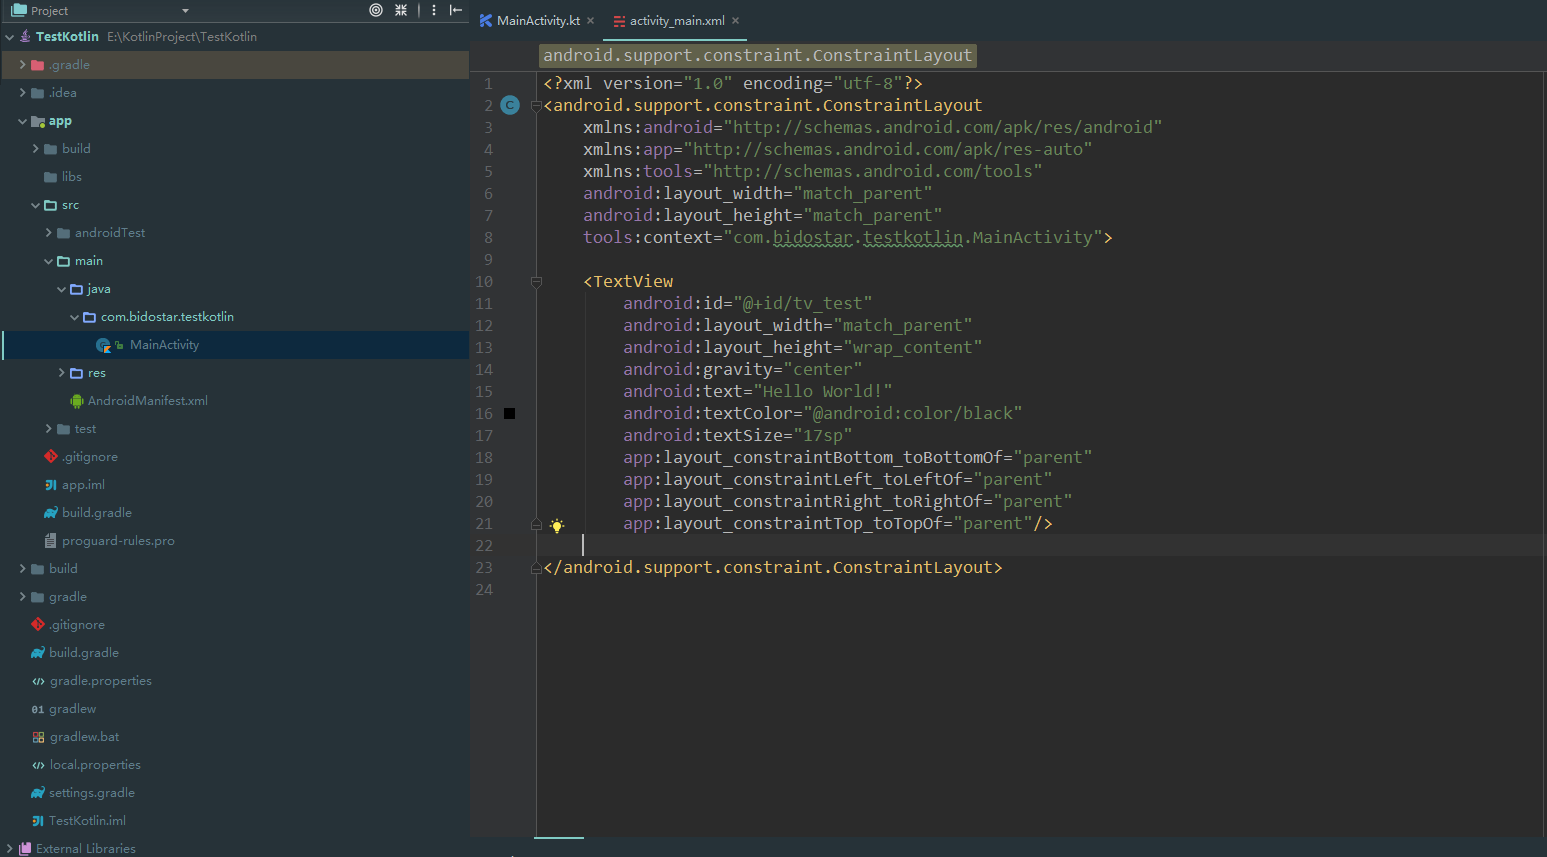Hide the Project tool window

pyautogui.click(x=456, y=10)
